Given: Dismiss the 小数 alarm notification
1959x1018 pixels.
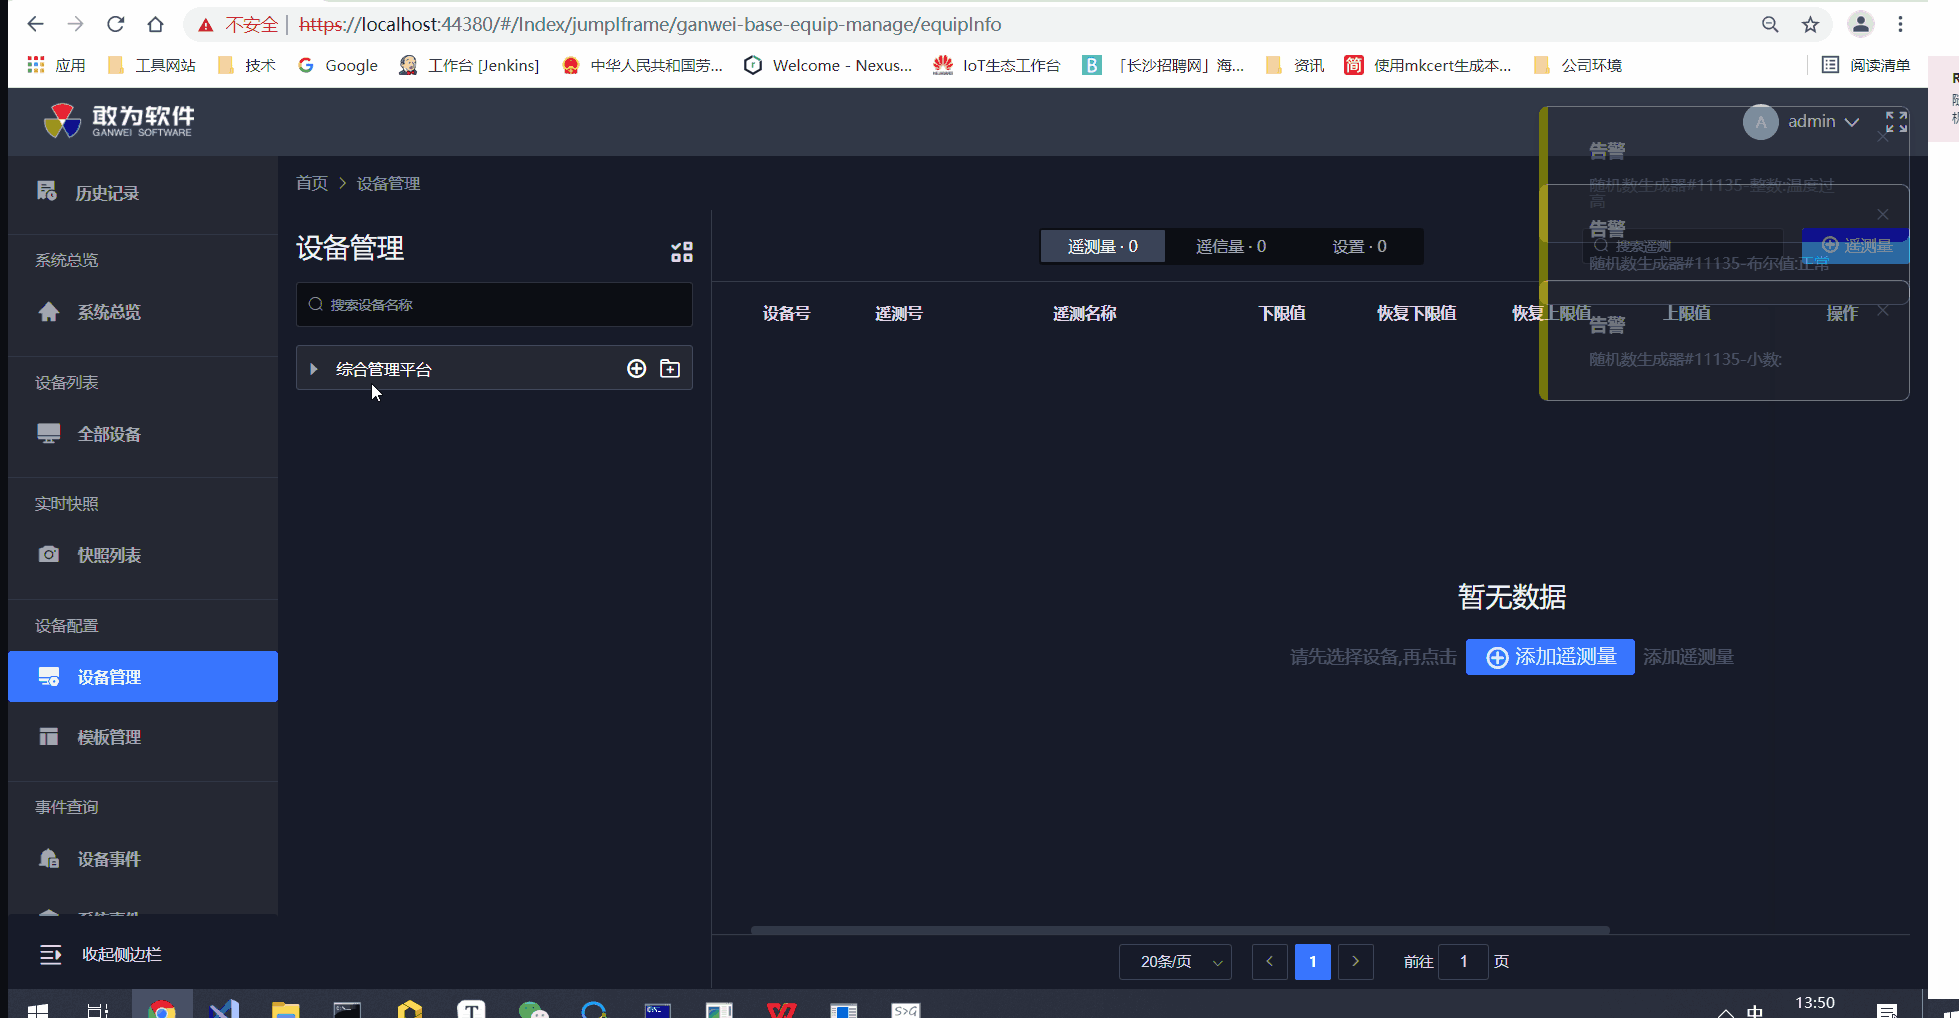Looking at the screenshot, I should [1883, 310].
